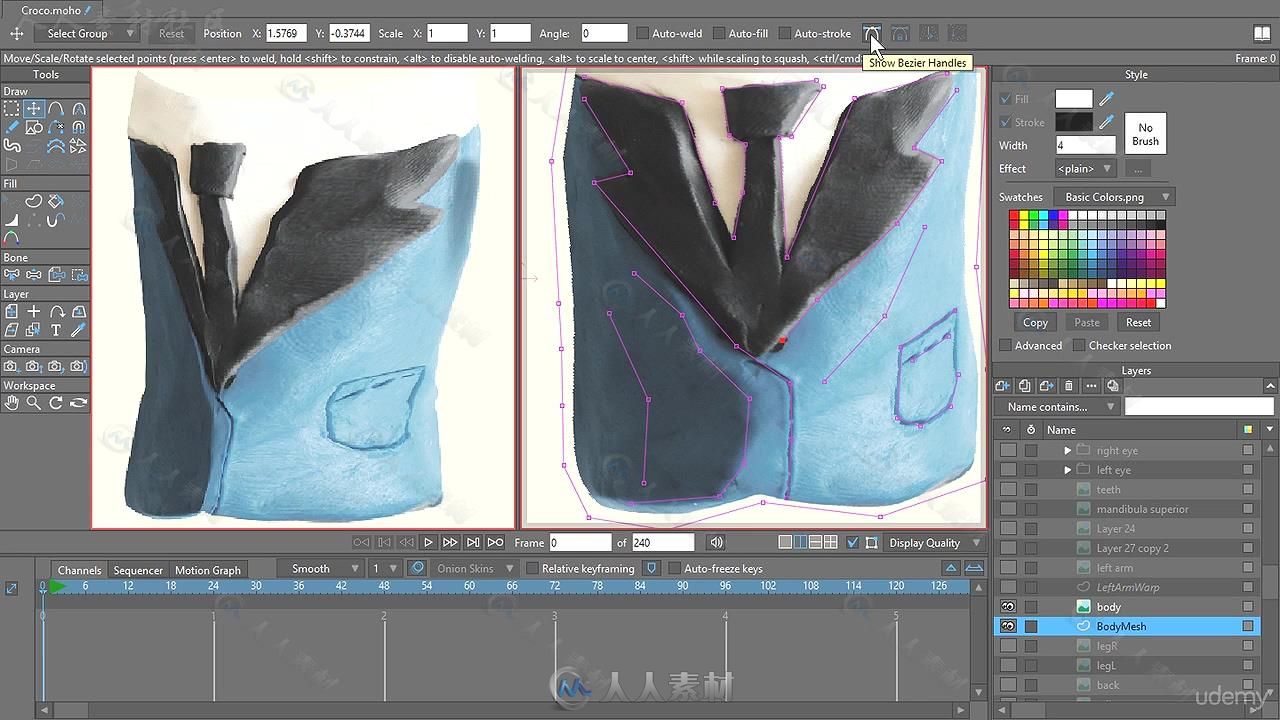Select the Text tool in Layer tools

pyautogui.click(x=56, y=330)
